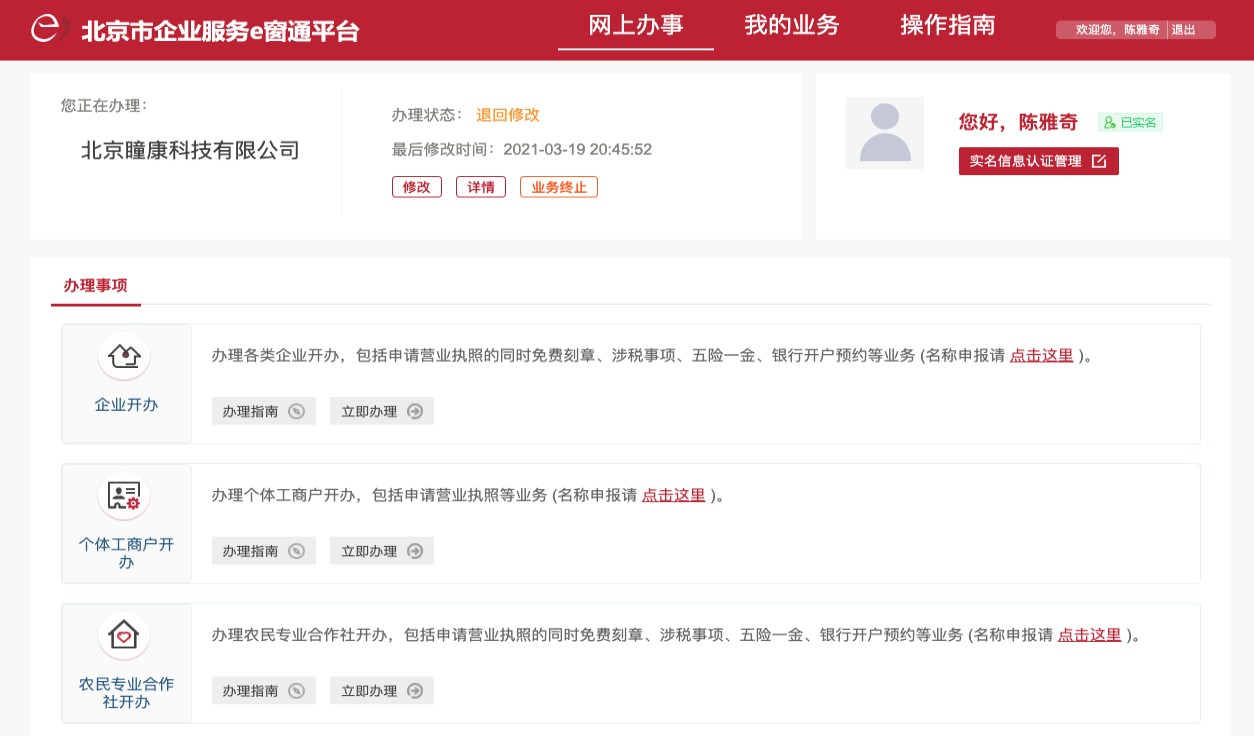Click 点击这里 link in 企业开办 description
The height and width of the screenshot is (736, 1254).
tap(1041, 355)
